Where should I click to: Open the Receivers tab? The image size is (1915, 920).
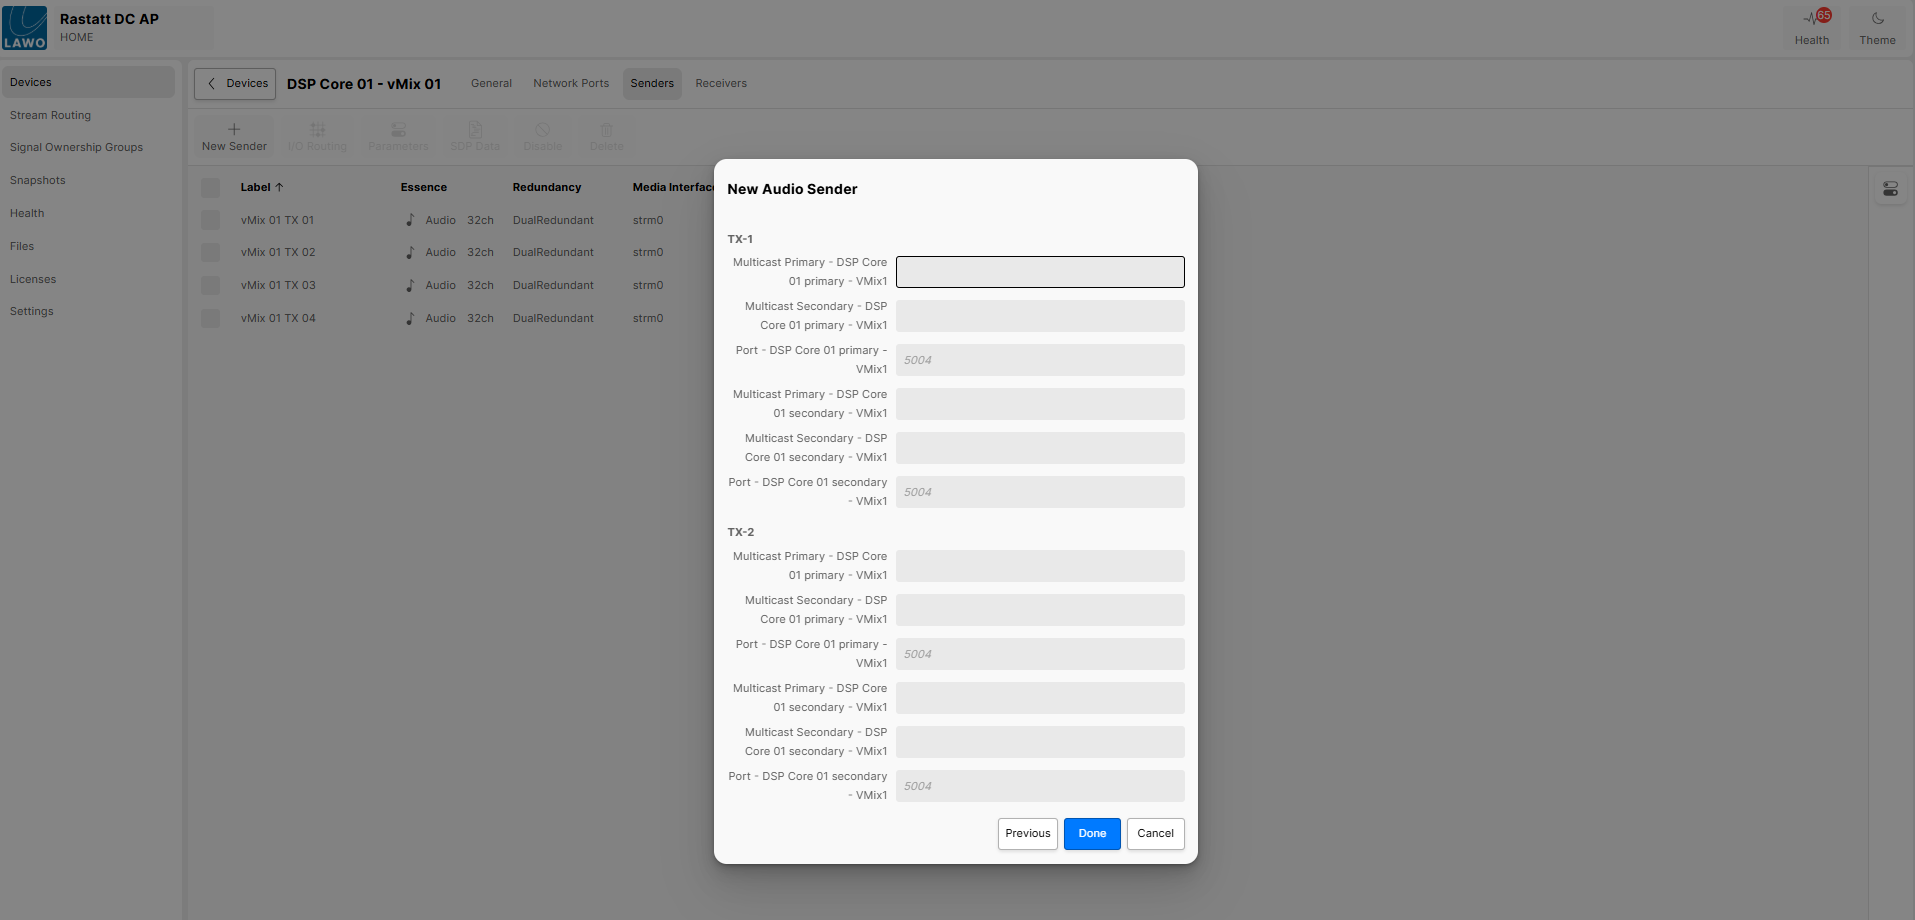pyautogui.click(x=721, y=84)
